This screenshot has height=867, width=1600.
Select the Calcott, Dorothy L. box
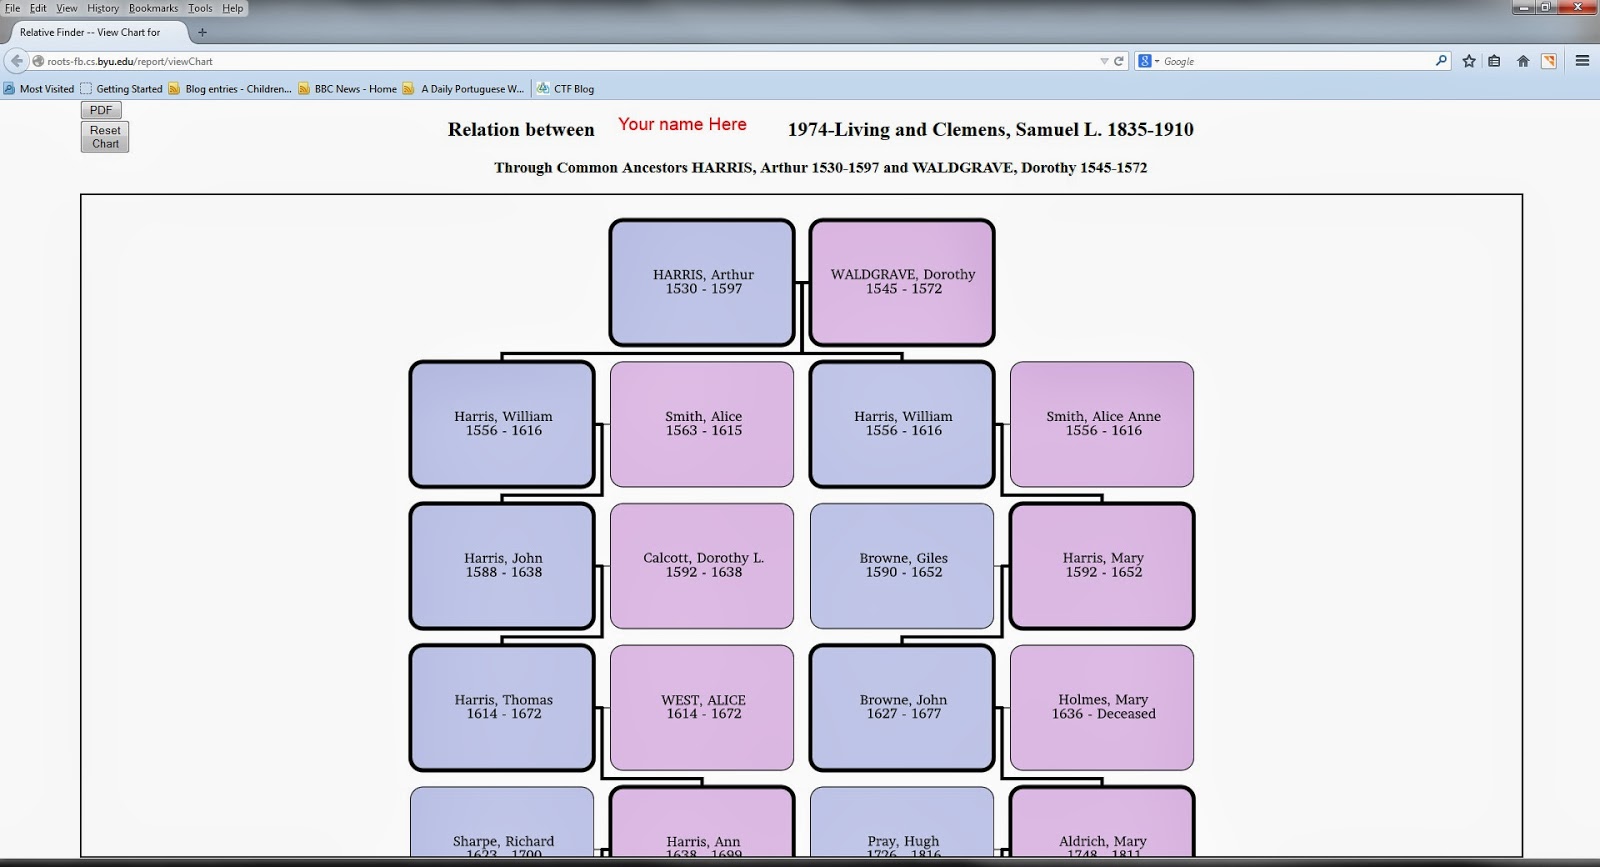702,566
